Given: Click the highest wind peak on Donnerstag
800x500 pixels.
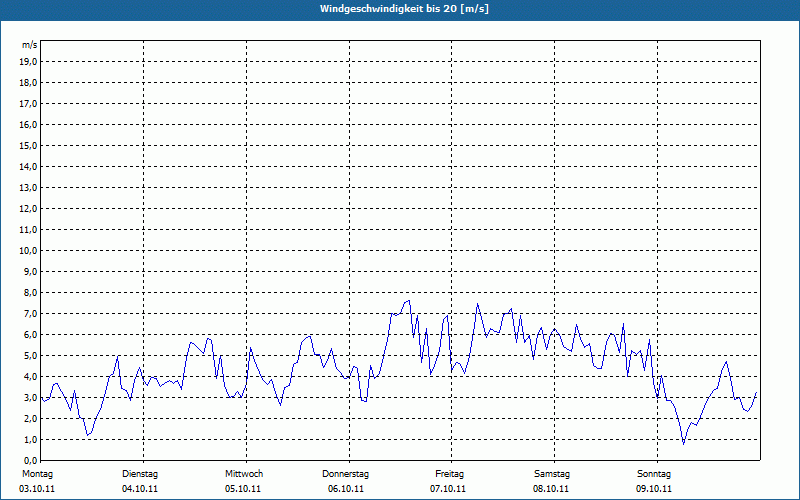Looking at the screenshot, I should pyautogui.click(x=409, y=301).
